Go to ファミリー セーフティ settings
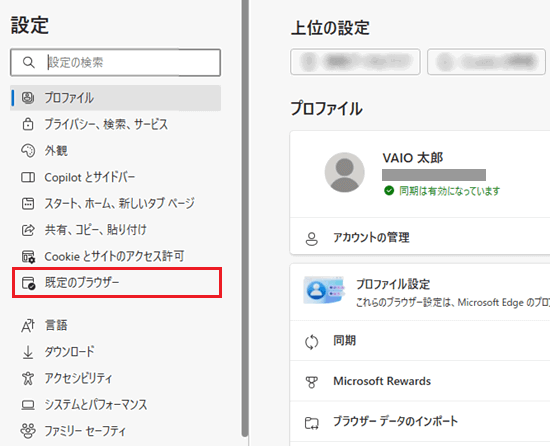 pyautogui.click(x=117, y=431)
